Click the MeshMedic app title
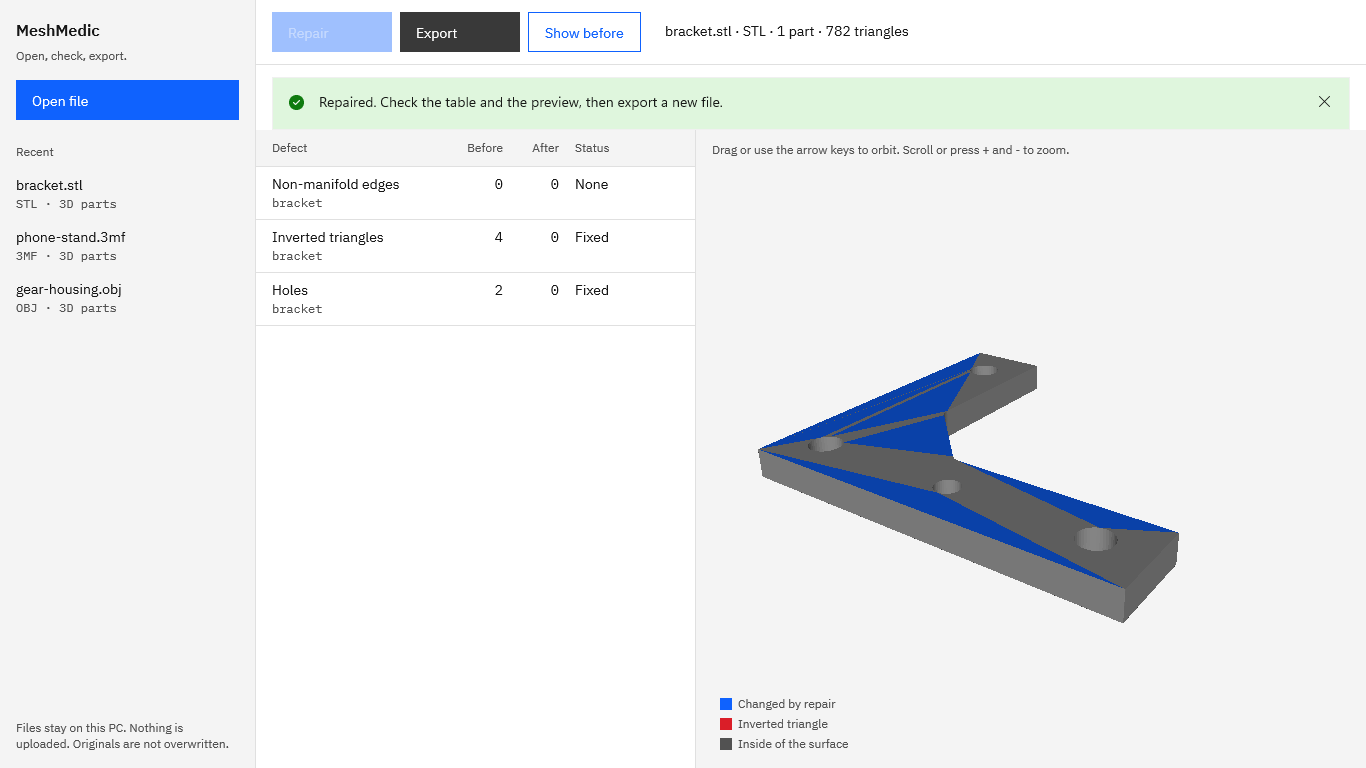This screenshot has width=1366, height=768. tap(58, 31)
